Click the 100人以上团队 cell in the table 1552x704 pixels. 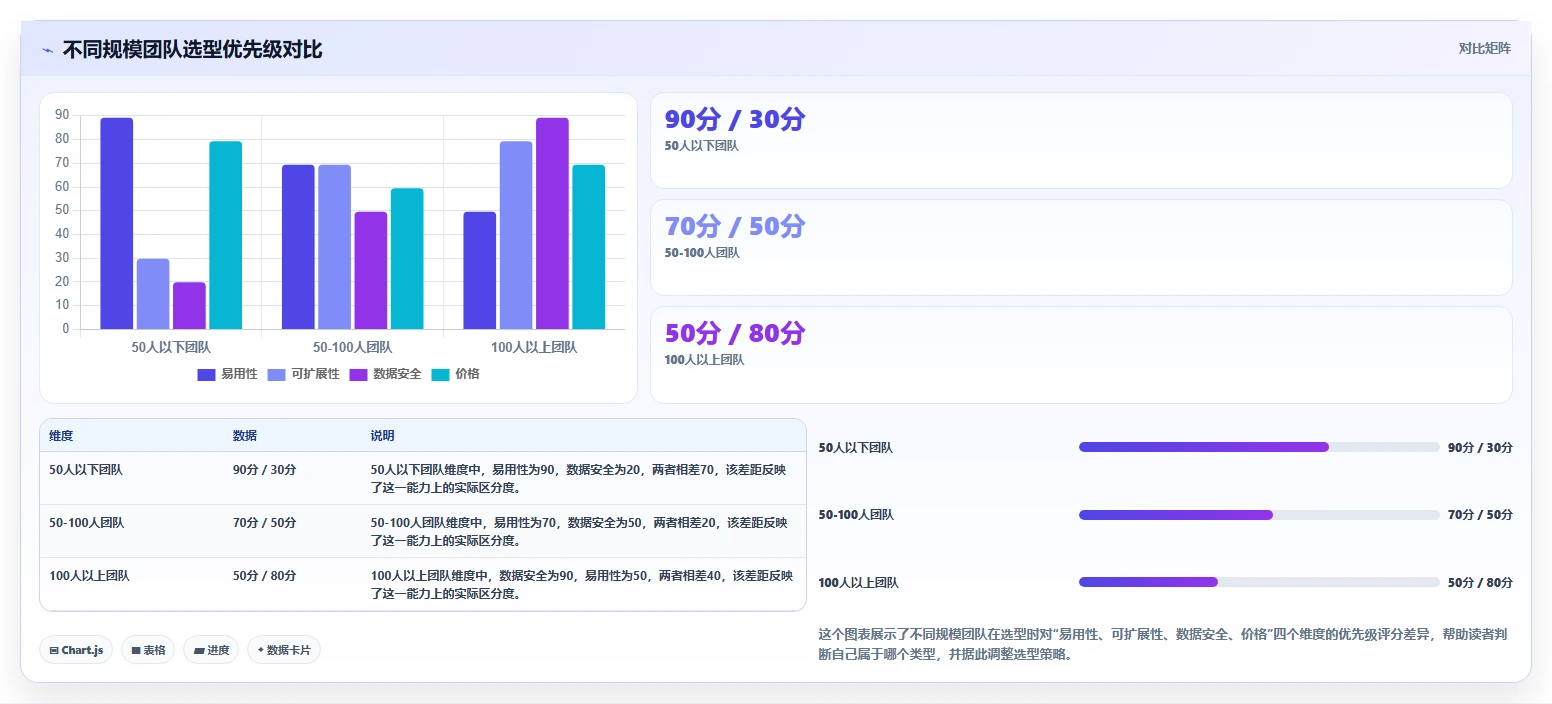(x=89, y=576)
